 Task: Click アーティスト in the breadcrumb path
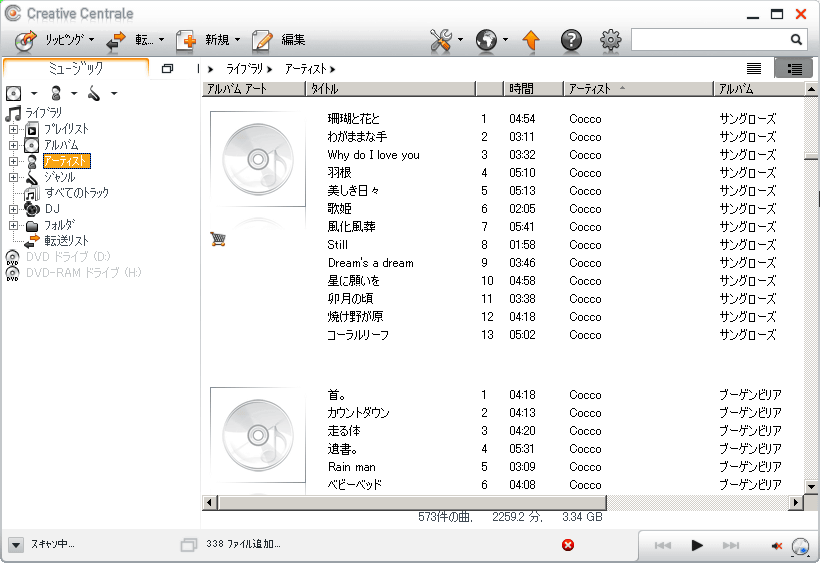tap(305, 69)
